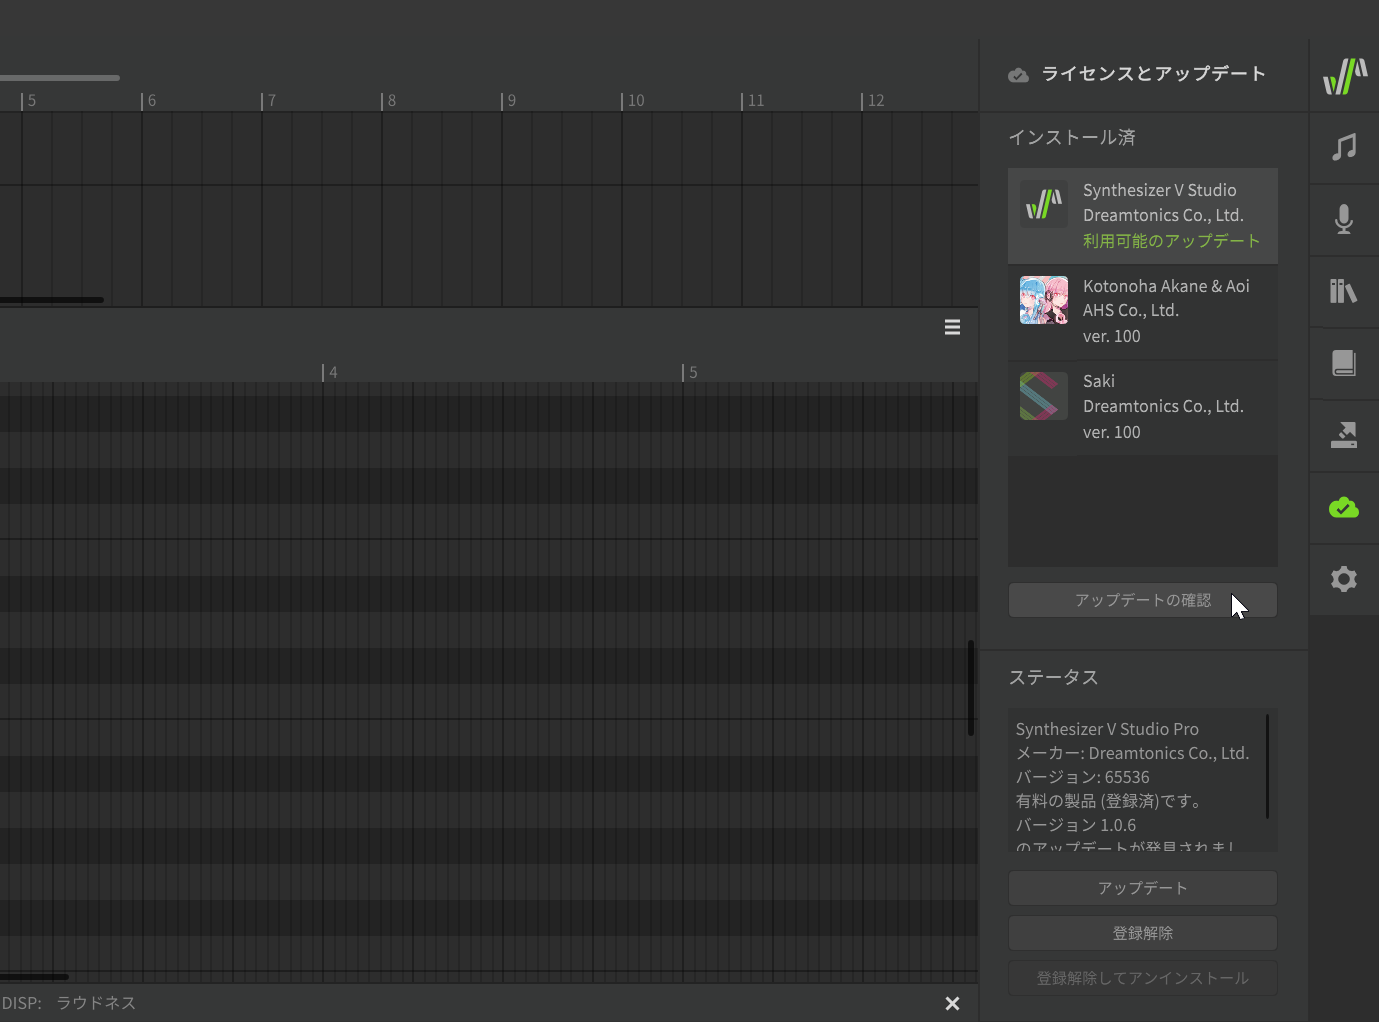Open the dictionary book panel
Image resolution: width=1379 pixels, height=1022 pixels.
point(1344,363)
